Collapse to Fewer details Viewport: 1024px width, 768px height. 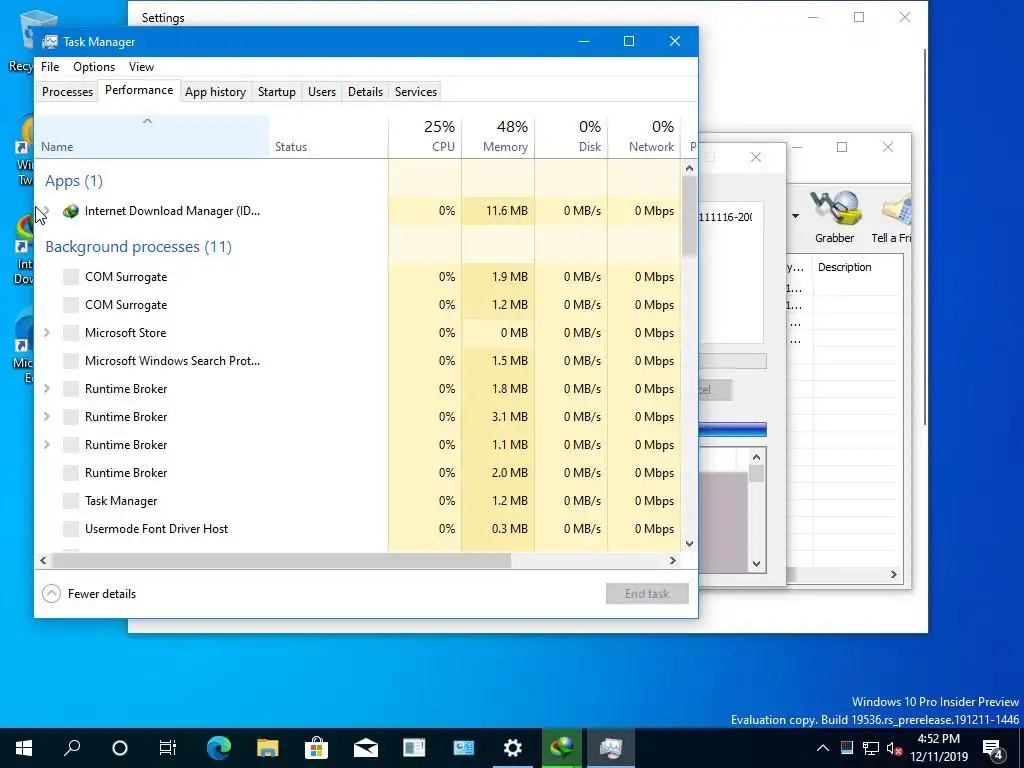tap(89, 594)
